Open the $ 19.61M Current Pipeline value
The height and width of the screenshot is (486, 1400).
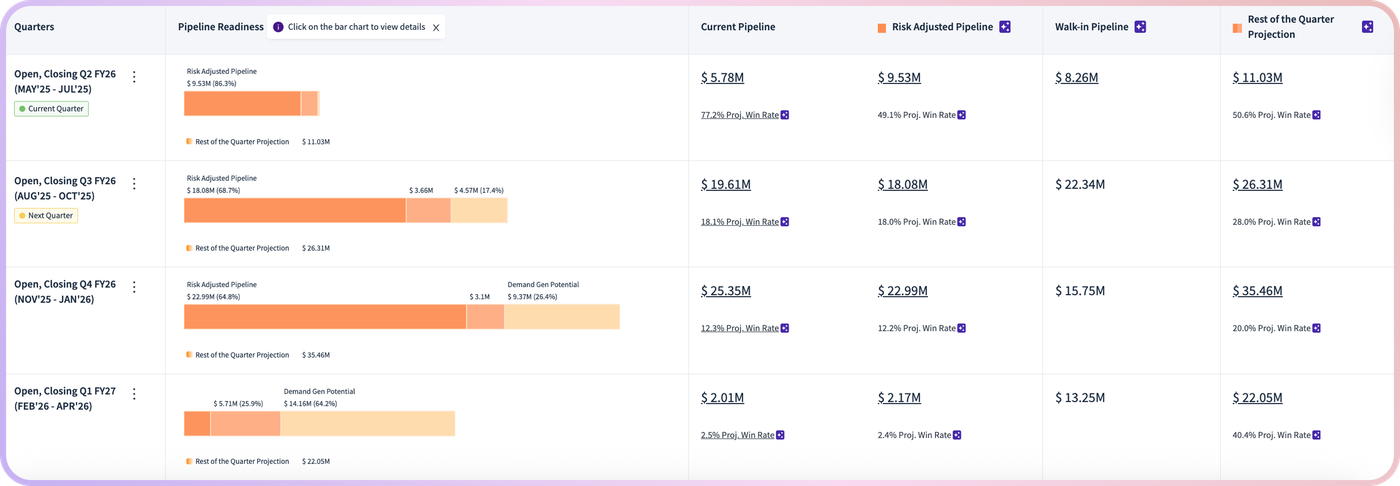[726, 184]
